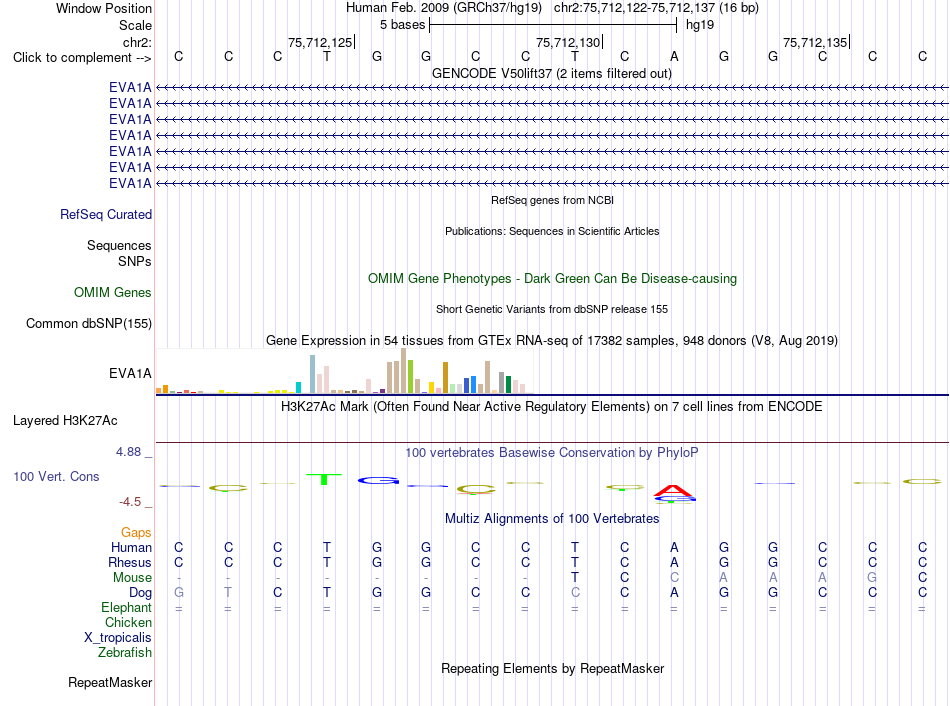
Task: Select the Human species row label
Action: coord(131,547)
